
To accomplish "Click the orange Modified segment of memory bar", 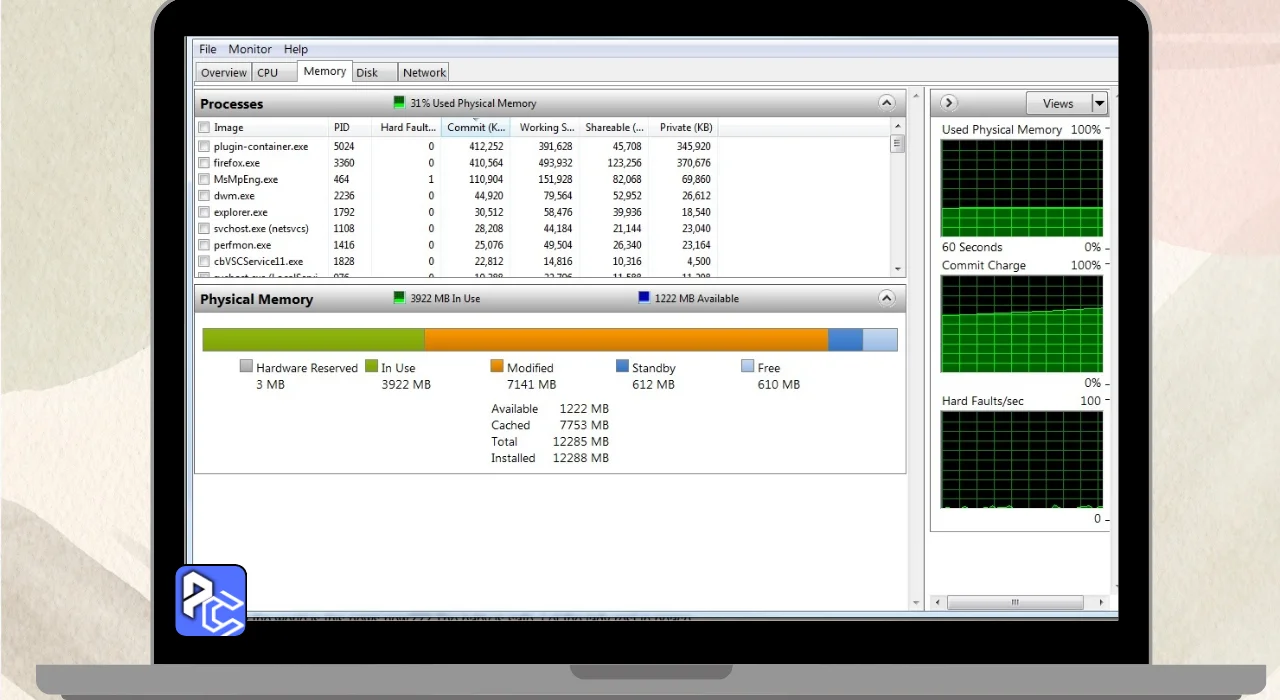I will [626, 340].
